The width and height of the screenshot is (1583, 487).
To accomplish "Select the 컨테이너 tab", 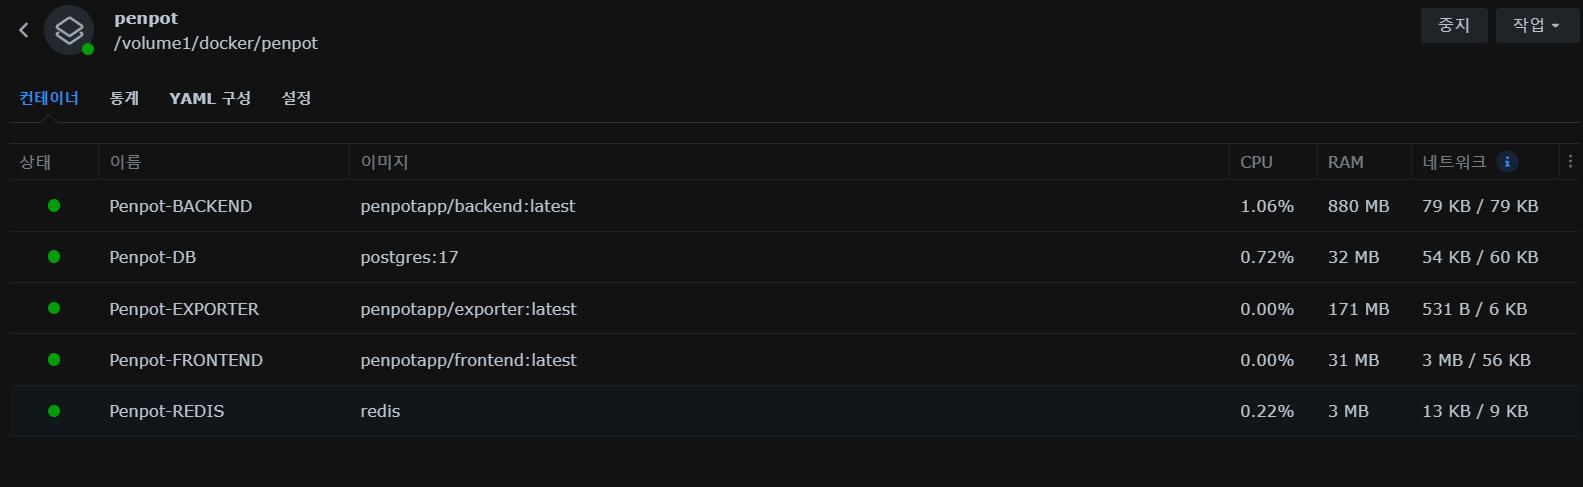I will 49,98.
